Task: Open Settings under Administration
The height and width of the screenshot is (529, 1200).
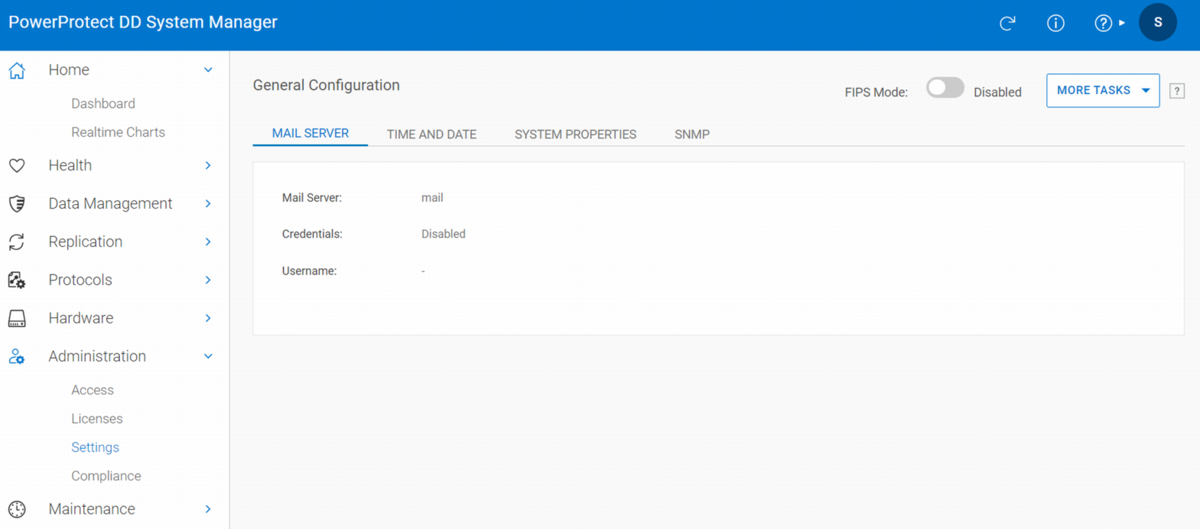Action: [x=95, y=447]
